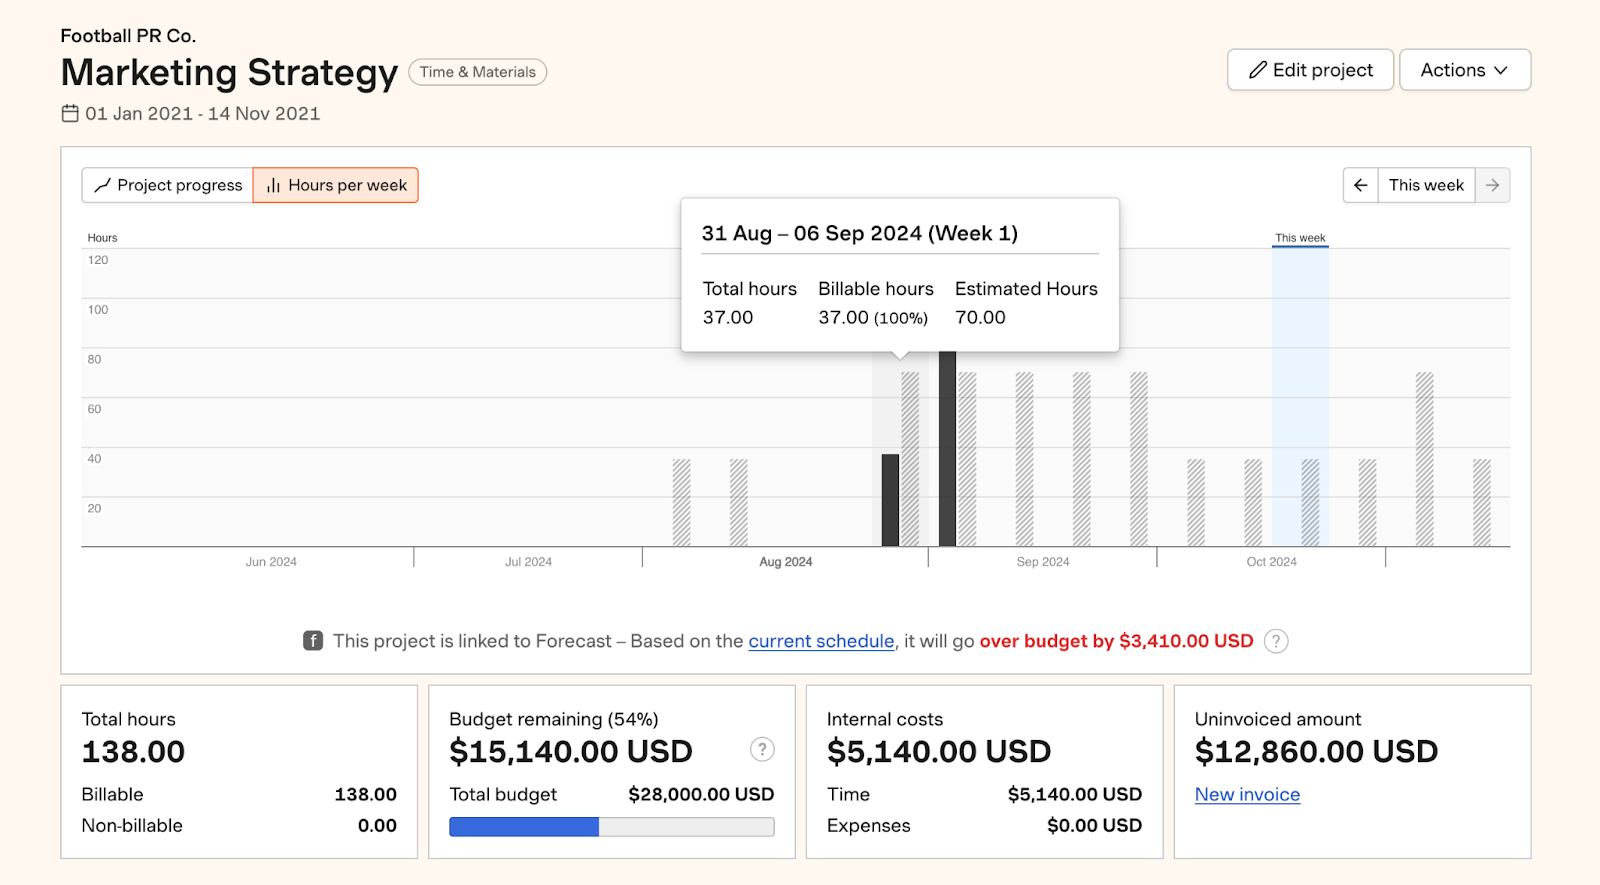Click the Forecast logo icon
This screenshot has width=1600, height=885.
point(313,641)
